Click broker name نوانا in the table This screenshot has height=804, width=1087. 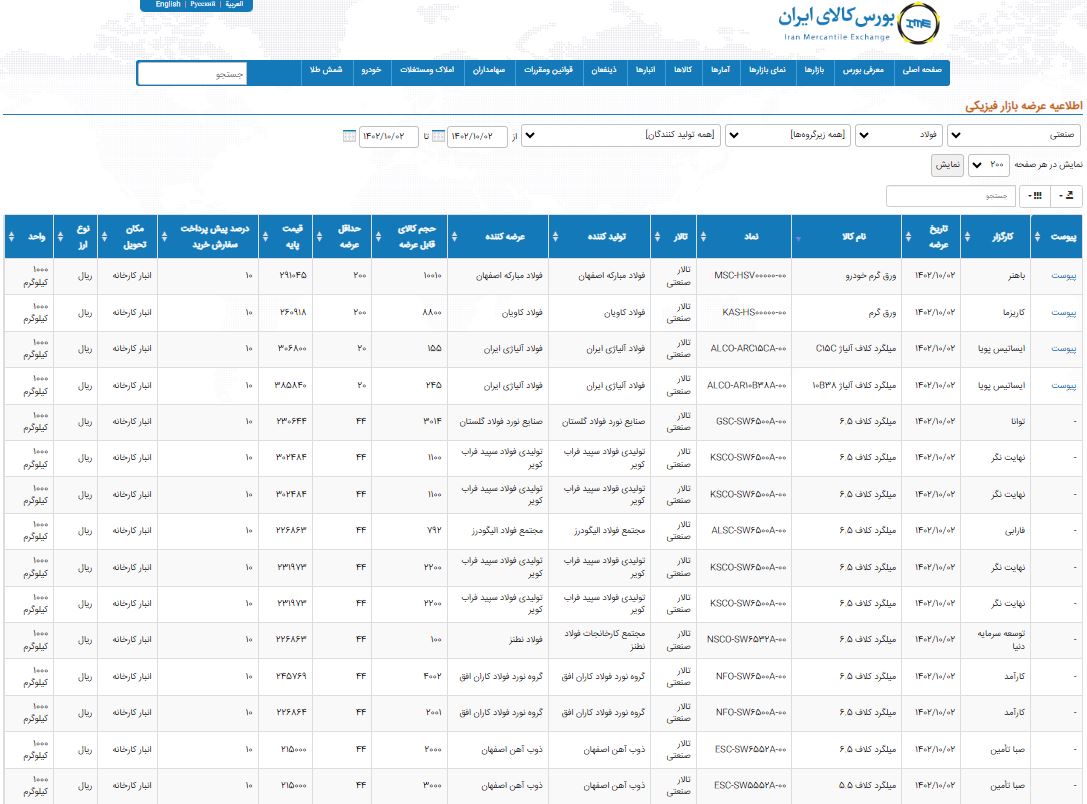pyautogui.click(x=1017, y=421)
